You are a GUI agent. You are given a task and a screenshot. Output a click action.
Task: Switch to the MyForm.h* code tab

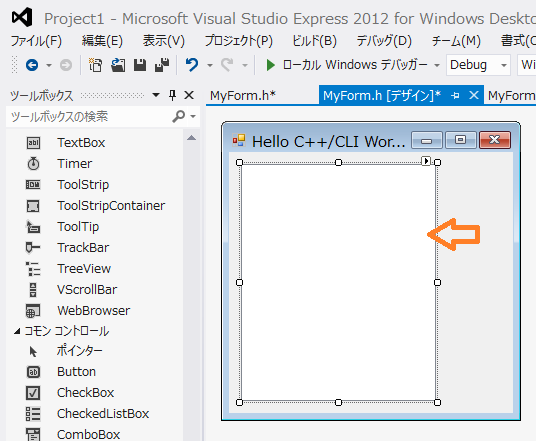point(243,95)
